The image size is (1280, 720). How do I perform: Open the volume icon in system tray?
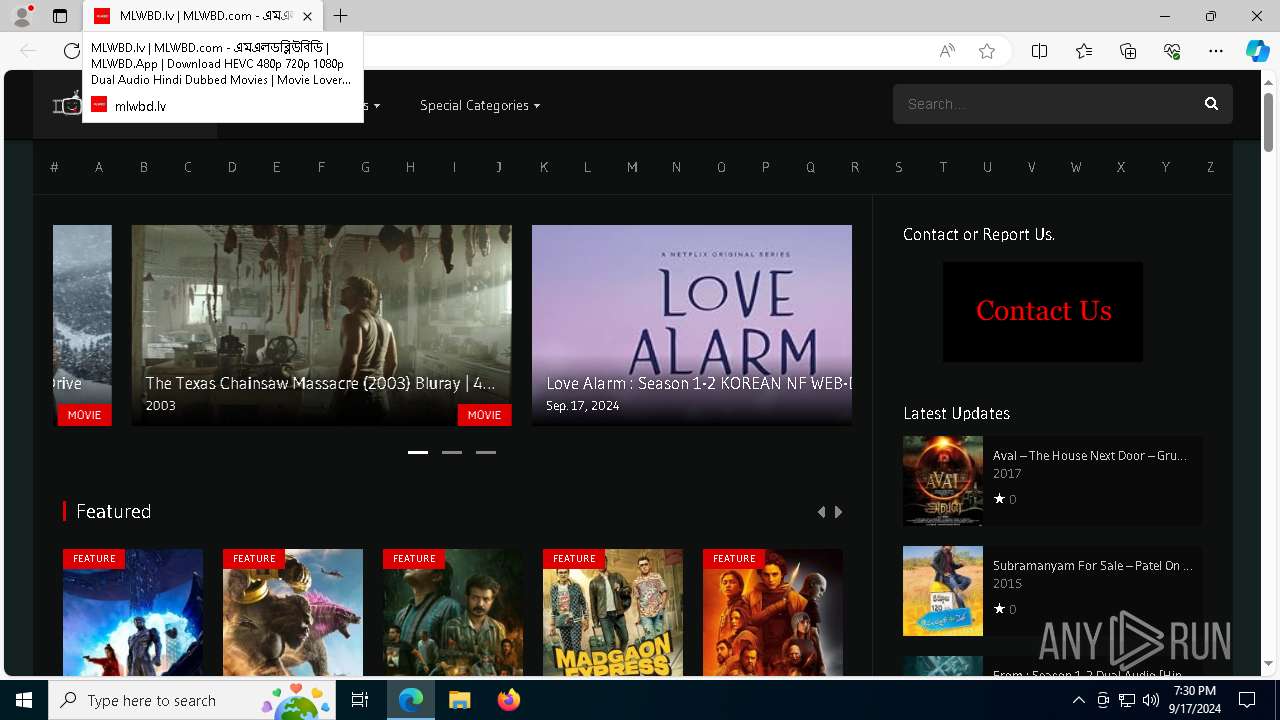tap(1150, 700)
